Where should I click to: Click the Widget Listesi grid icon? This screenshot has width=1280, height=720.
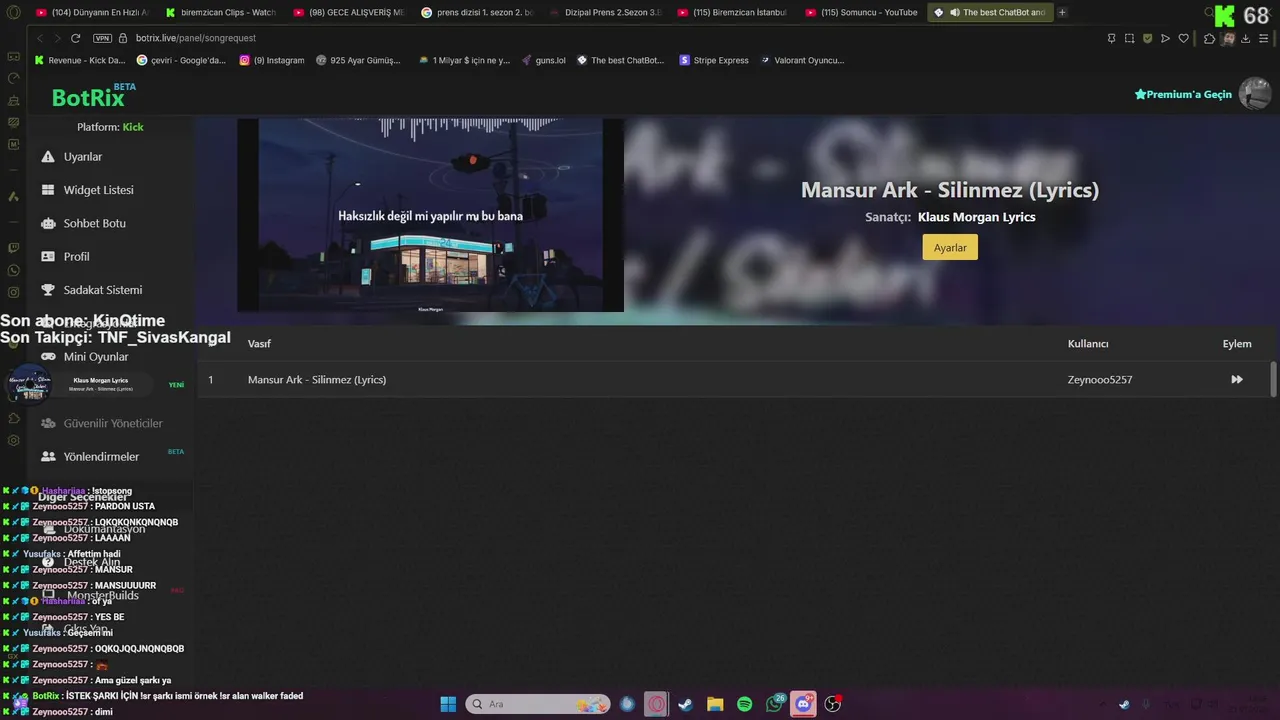click(48, 190)
